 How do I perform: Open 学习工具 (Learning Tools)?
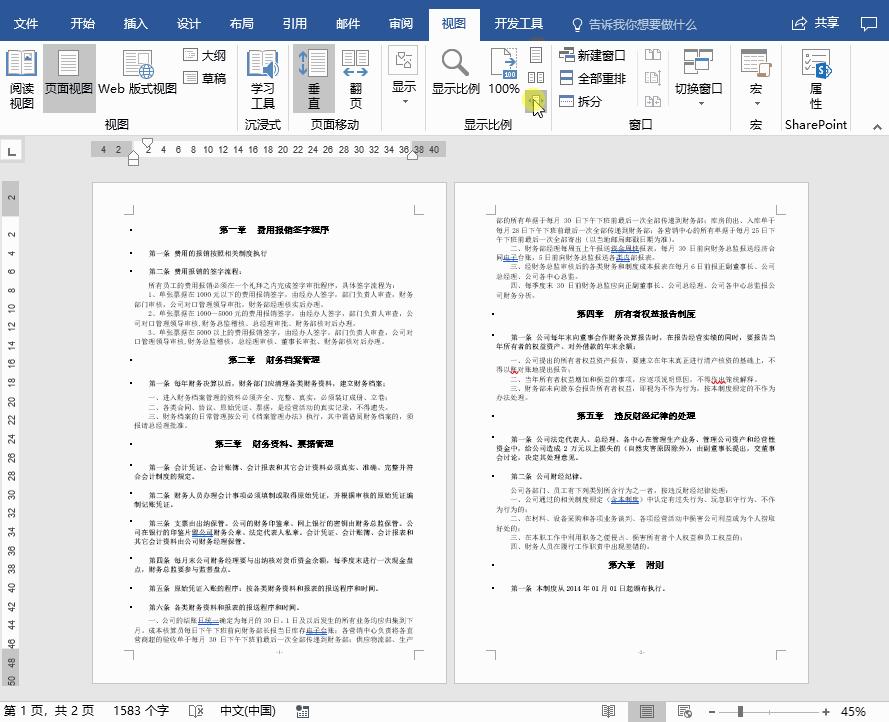[262, 75]
